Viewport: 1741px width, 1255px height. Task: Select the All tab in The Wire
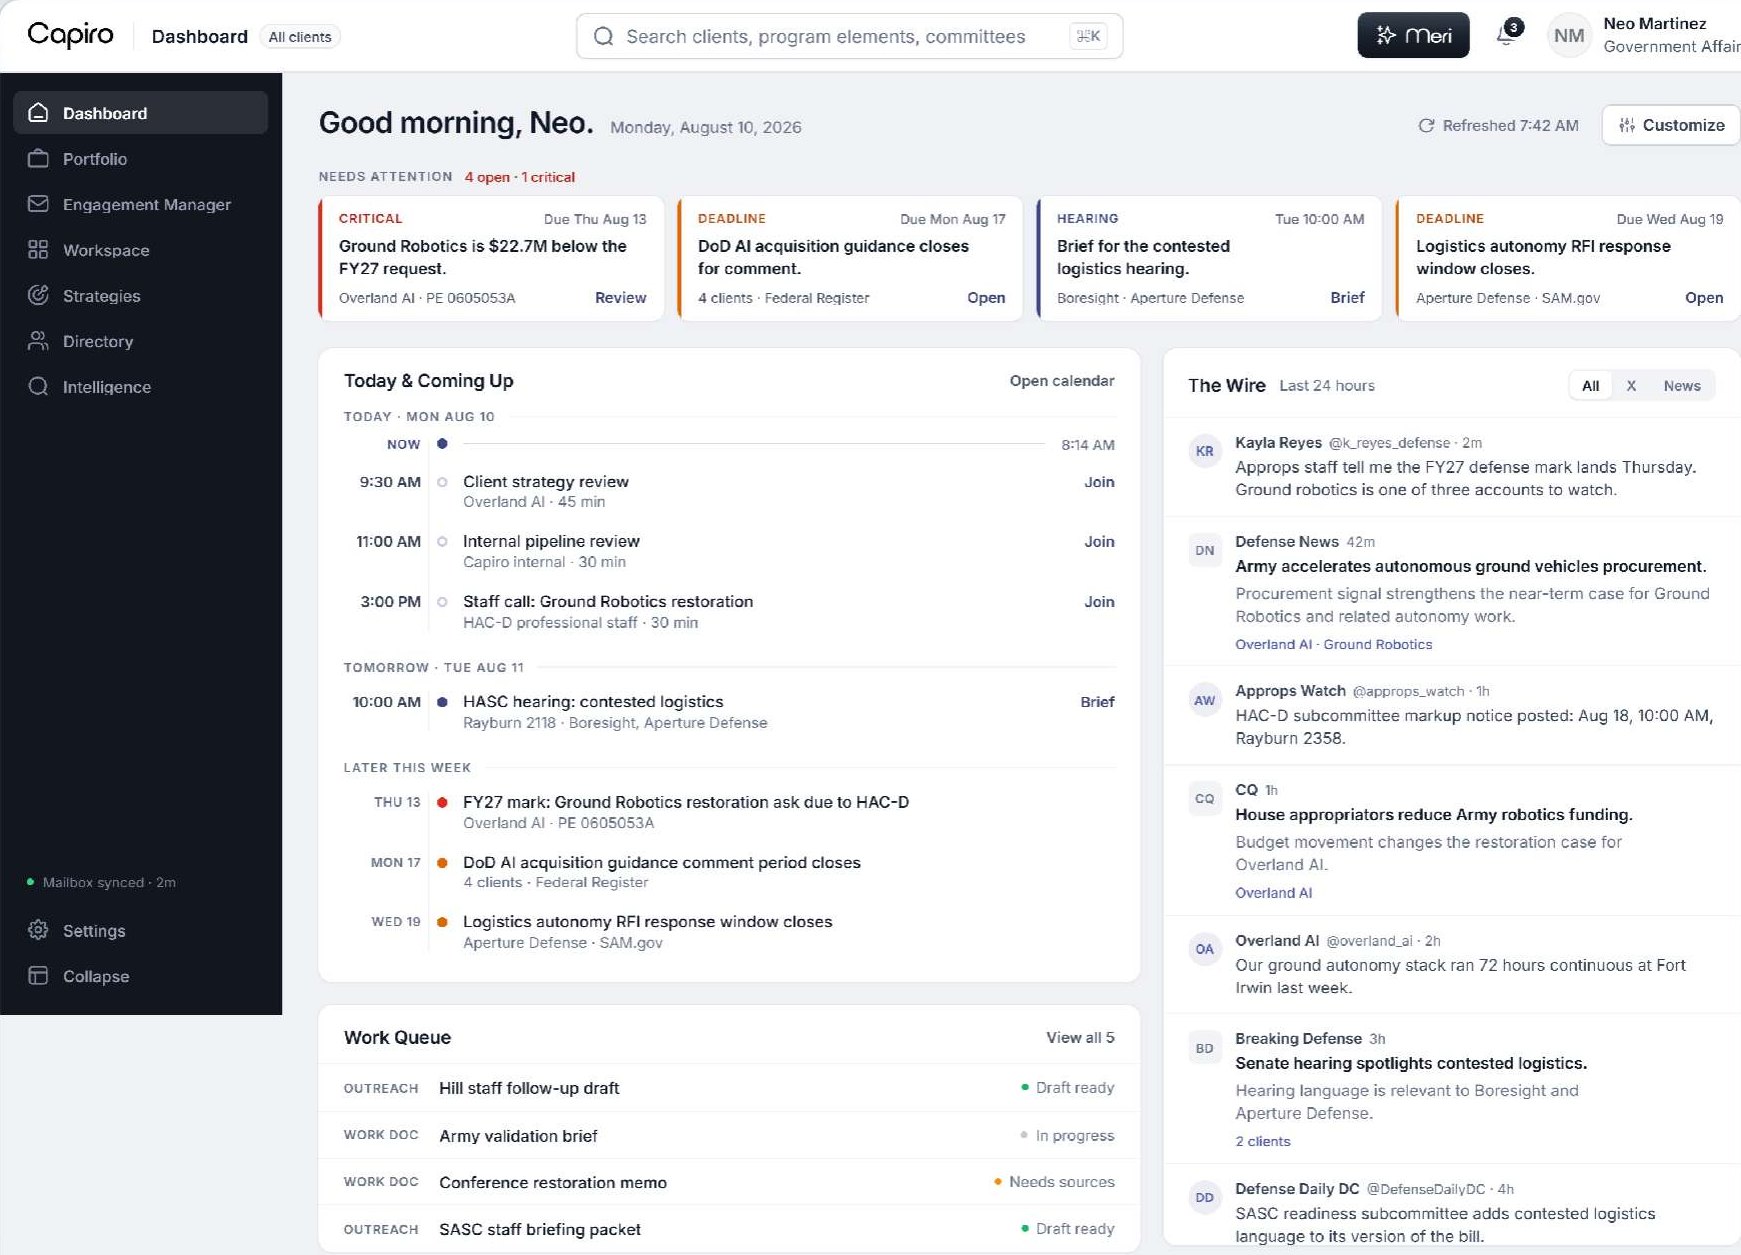click(1590, 386)
